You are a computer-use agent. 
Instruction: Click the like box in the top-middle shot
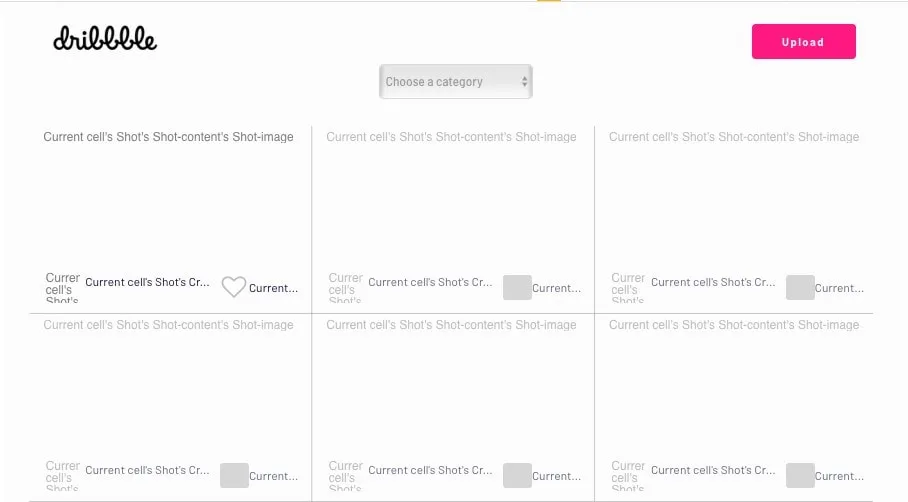(517, 288)
